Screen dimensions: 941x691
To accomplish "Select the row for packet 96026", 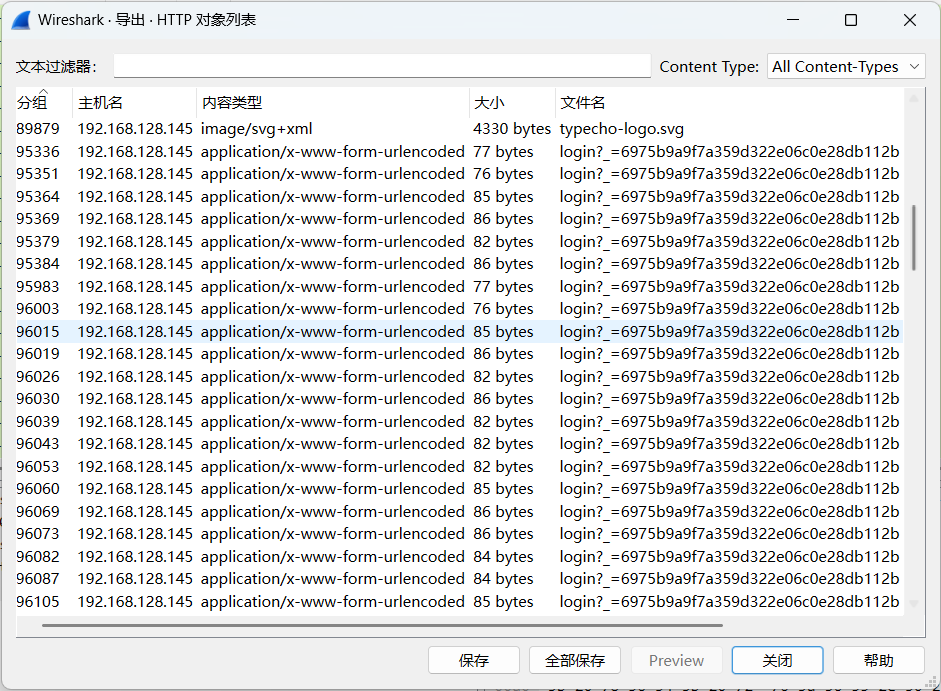I will (459, 377).
